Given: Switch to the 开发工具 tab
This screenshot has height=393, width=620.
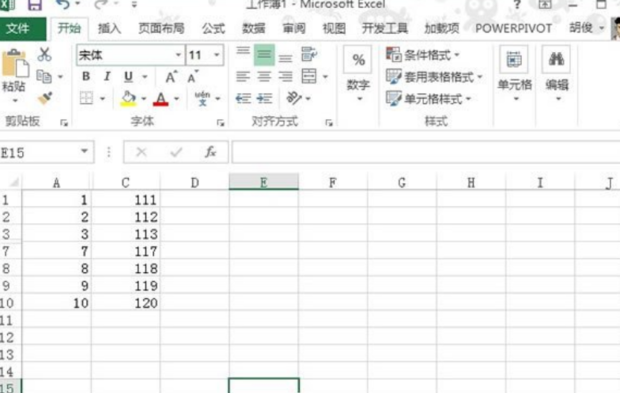Looking at the screenshot, I should [385, 28].
